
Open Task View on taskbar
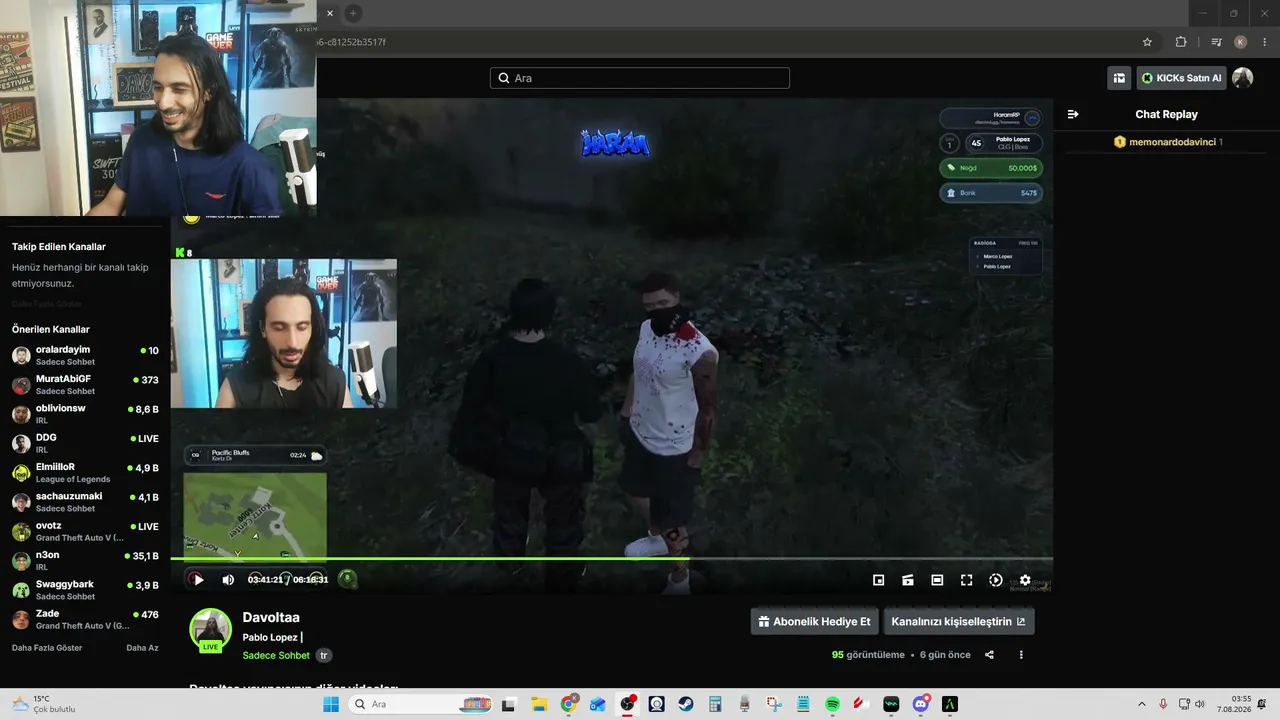[x=510, y=704]
